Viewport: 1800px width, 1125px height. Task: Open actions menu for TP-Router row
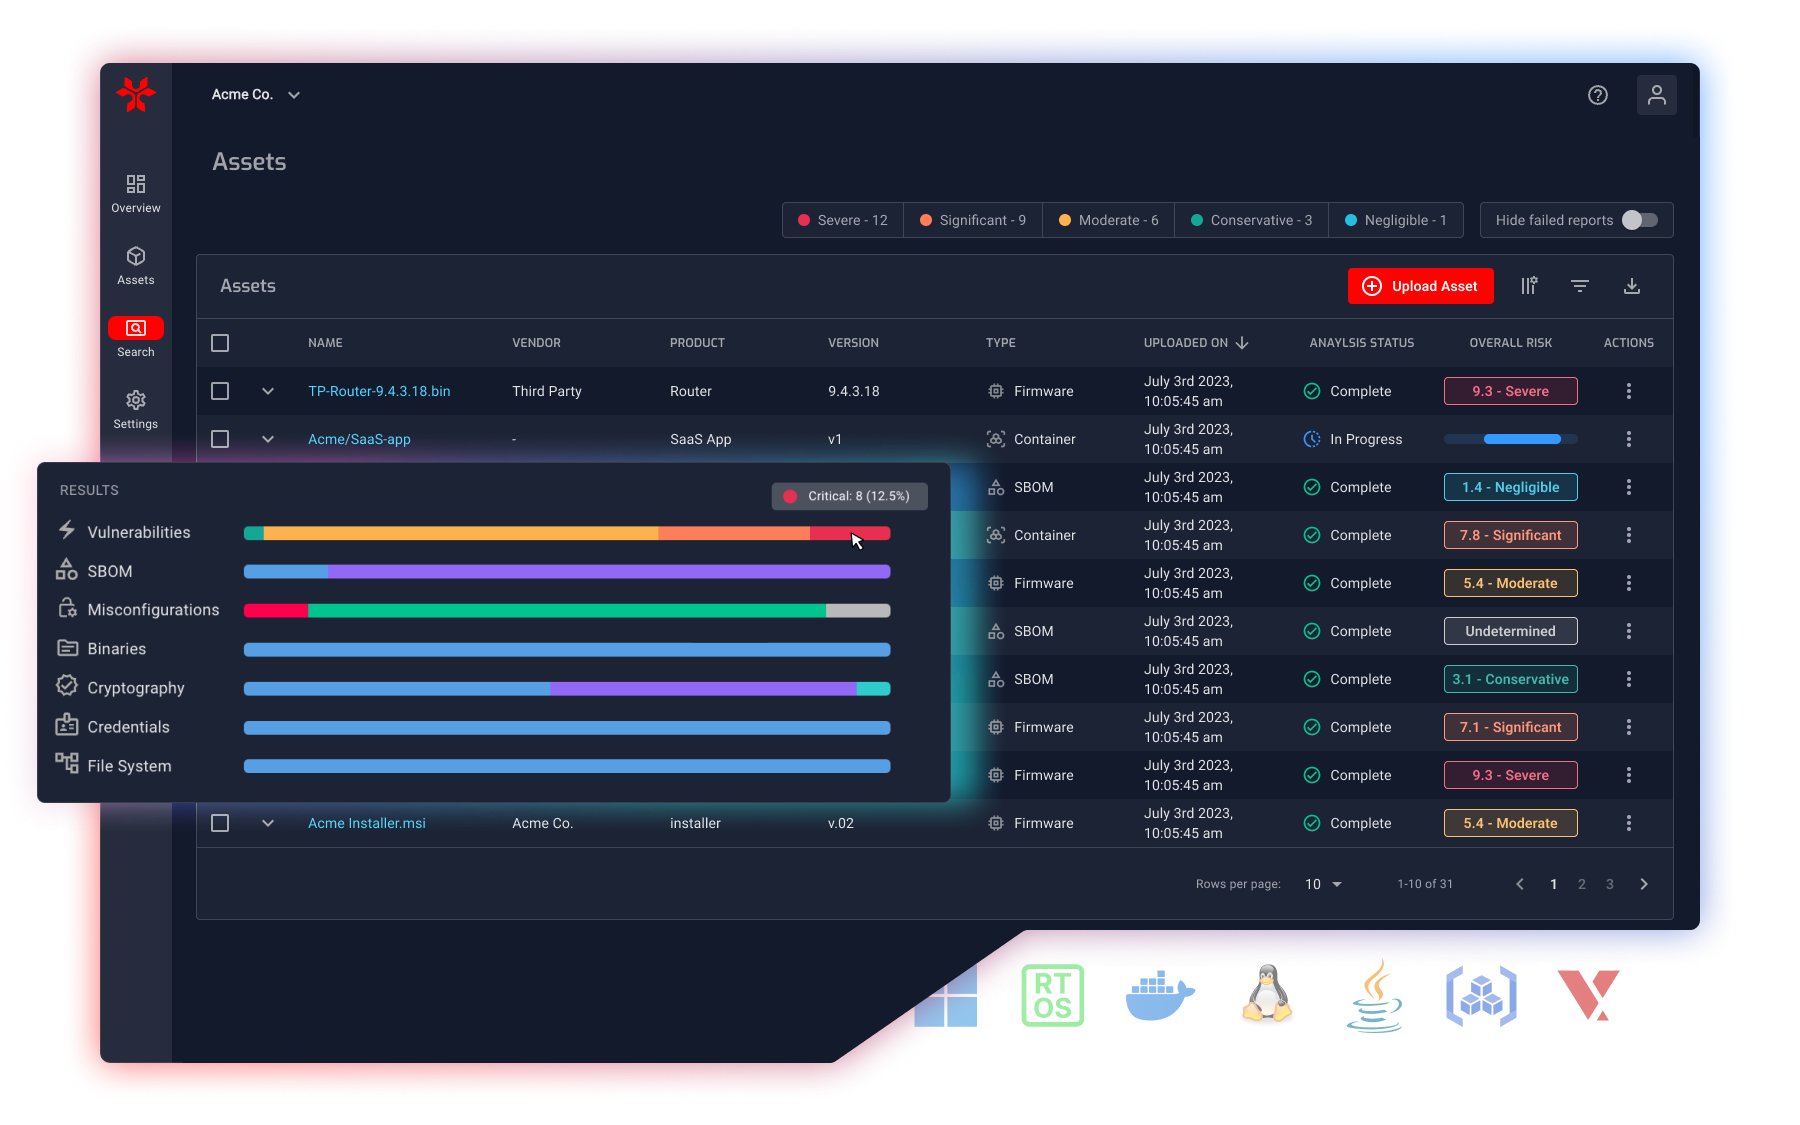pyautogui.click(x=1629, y=391)
